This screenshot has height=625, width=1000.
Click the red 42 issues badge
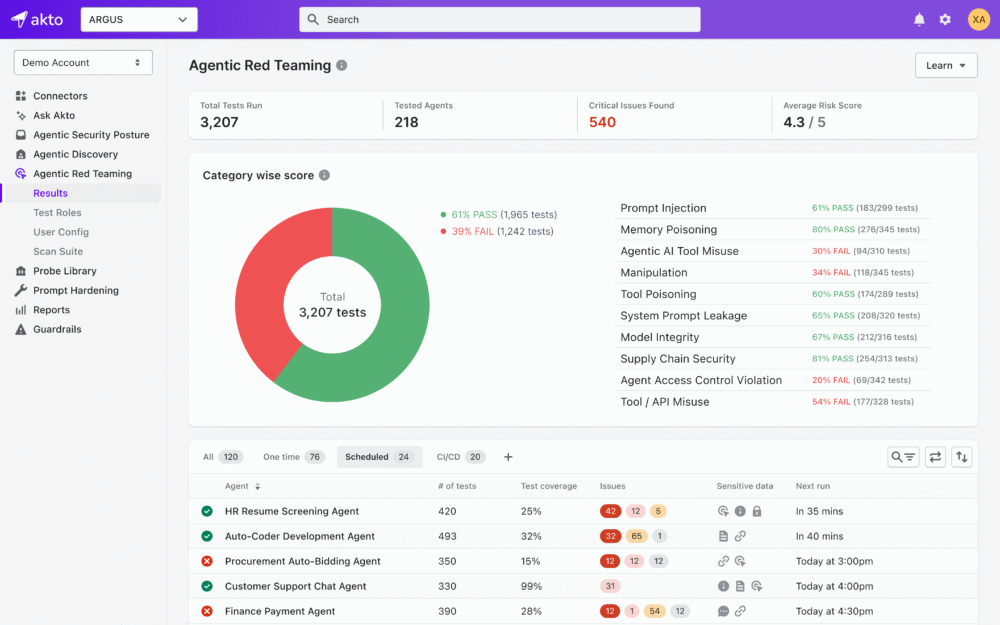point(610,511)
